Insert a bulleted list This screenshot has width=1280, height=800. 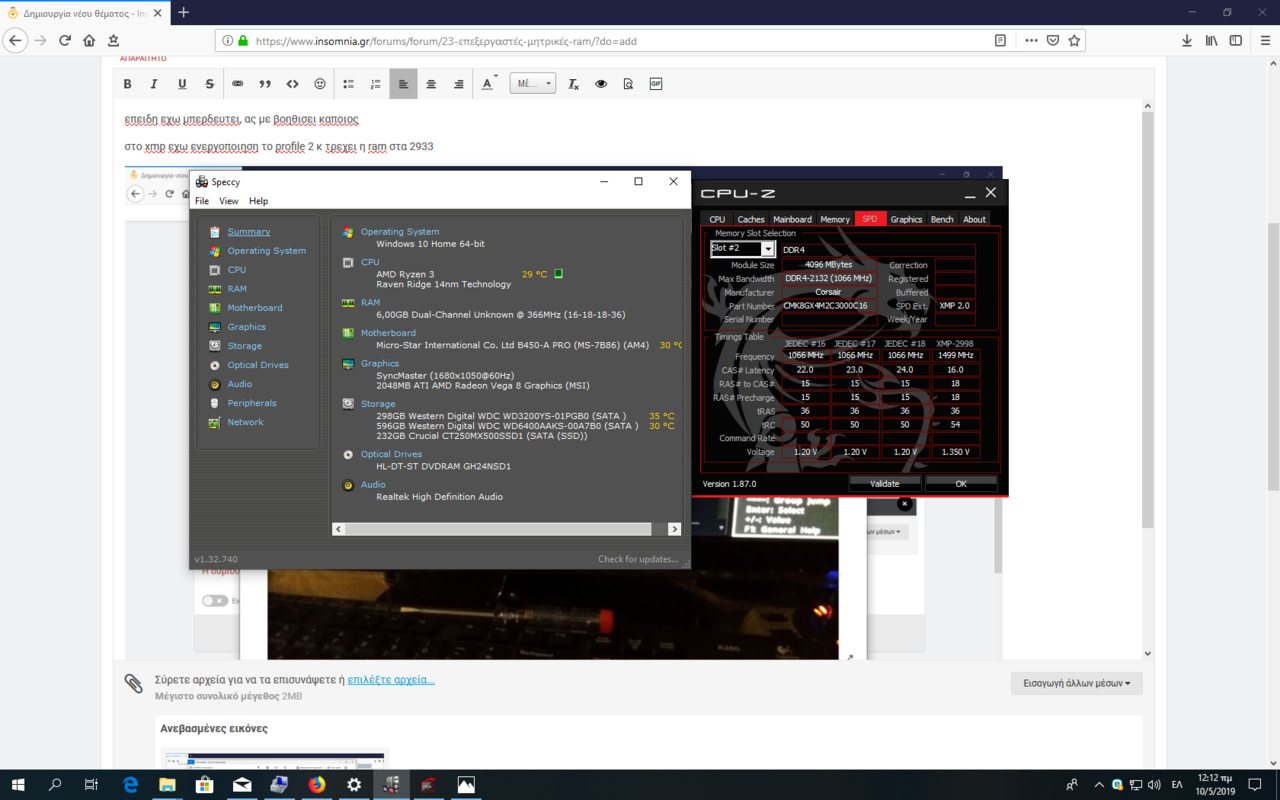(x=348, y=84)
